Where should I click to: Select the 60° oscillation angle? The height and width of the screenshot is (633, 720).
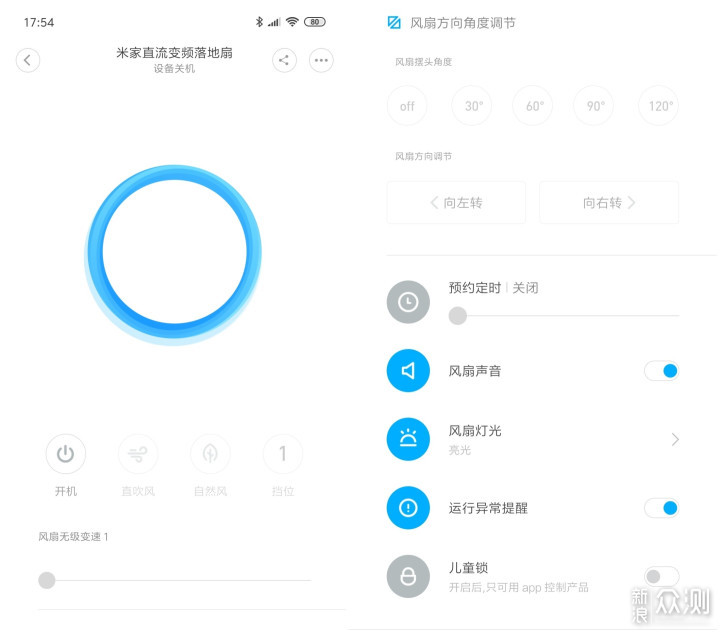point(533,106)
